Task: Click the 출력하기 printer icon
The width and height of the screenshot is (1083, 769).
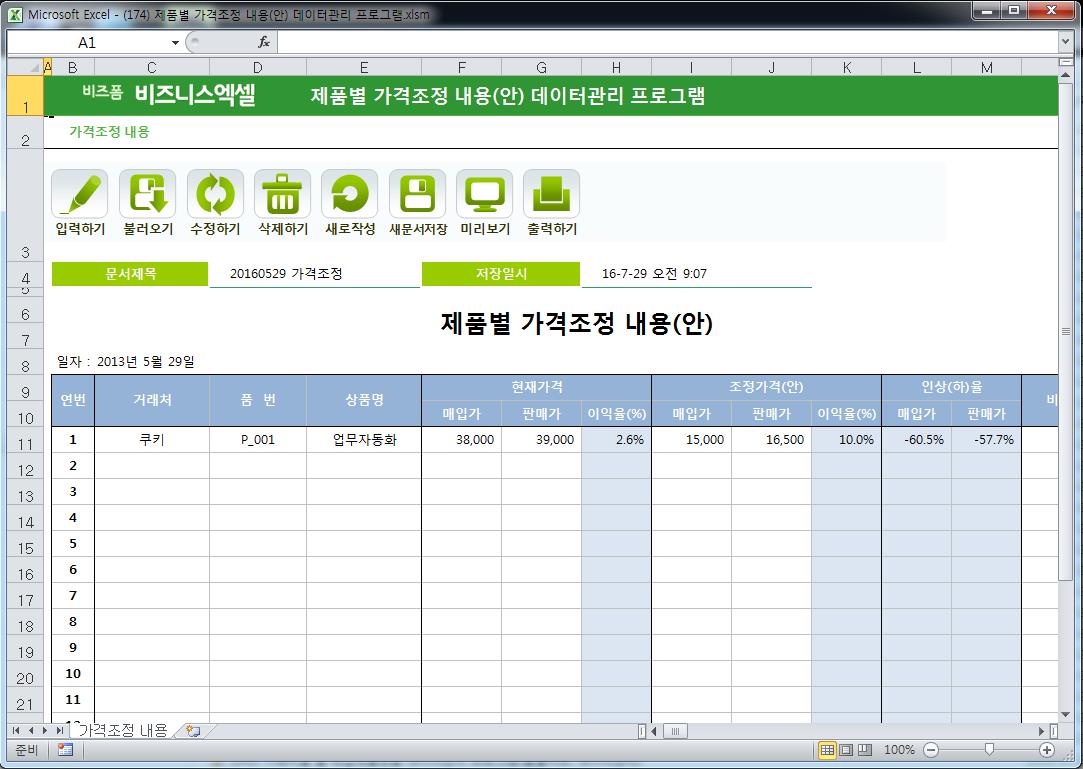Action: 551,194
